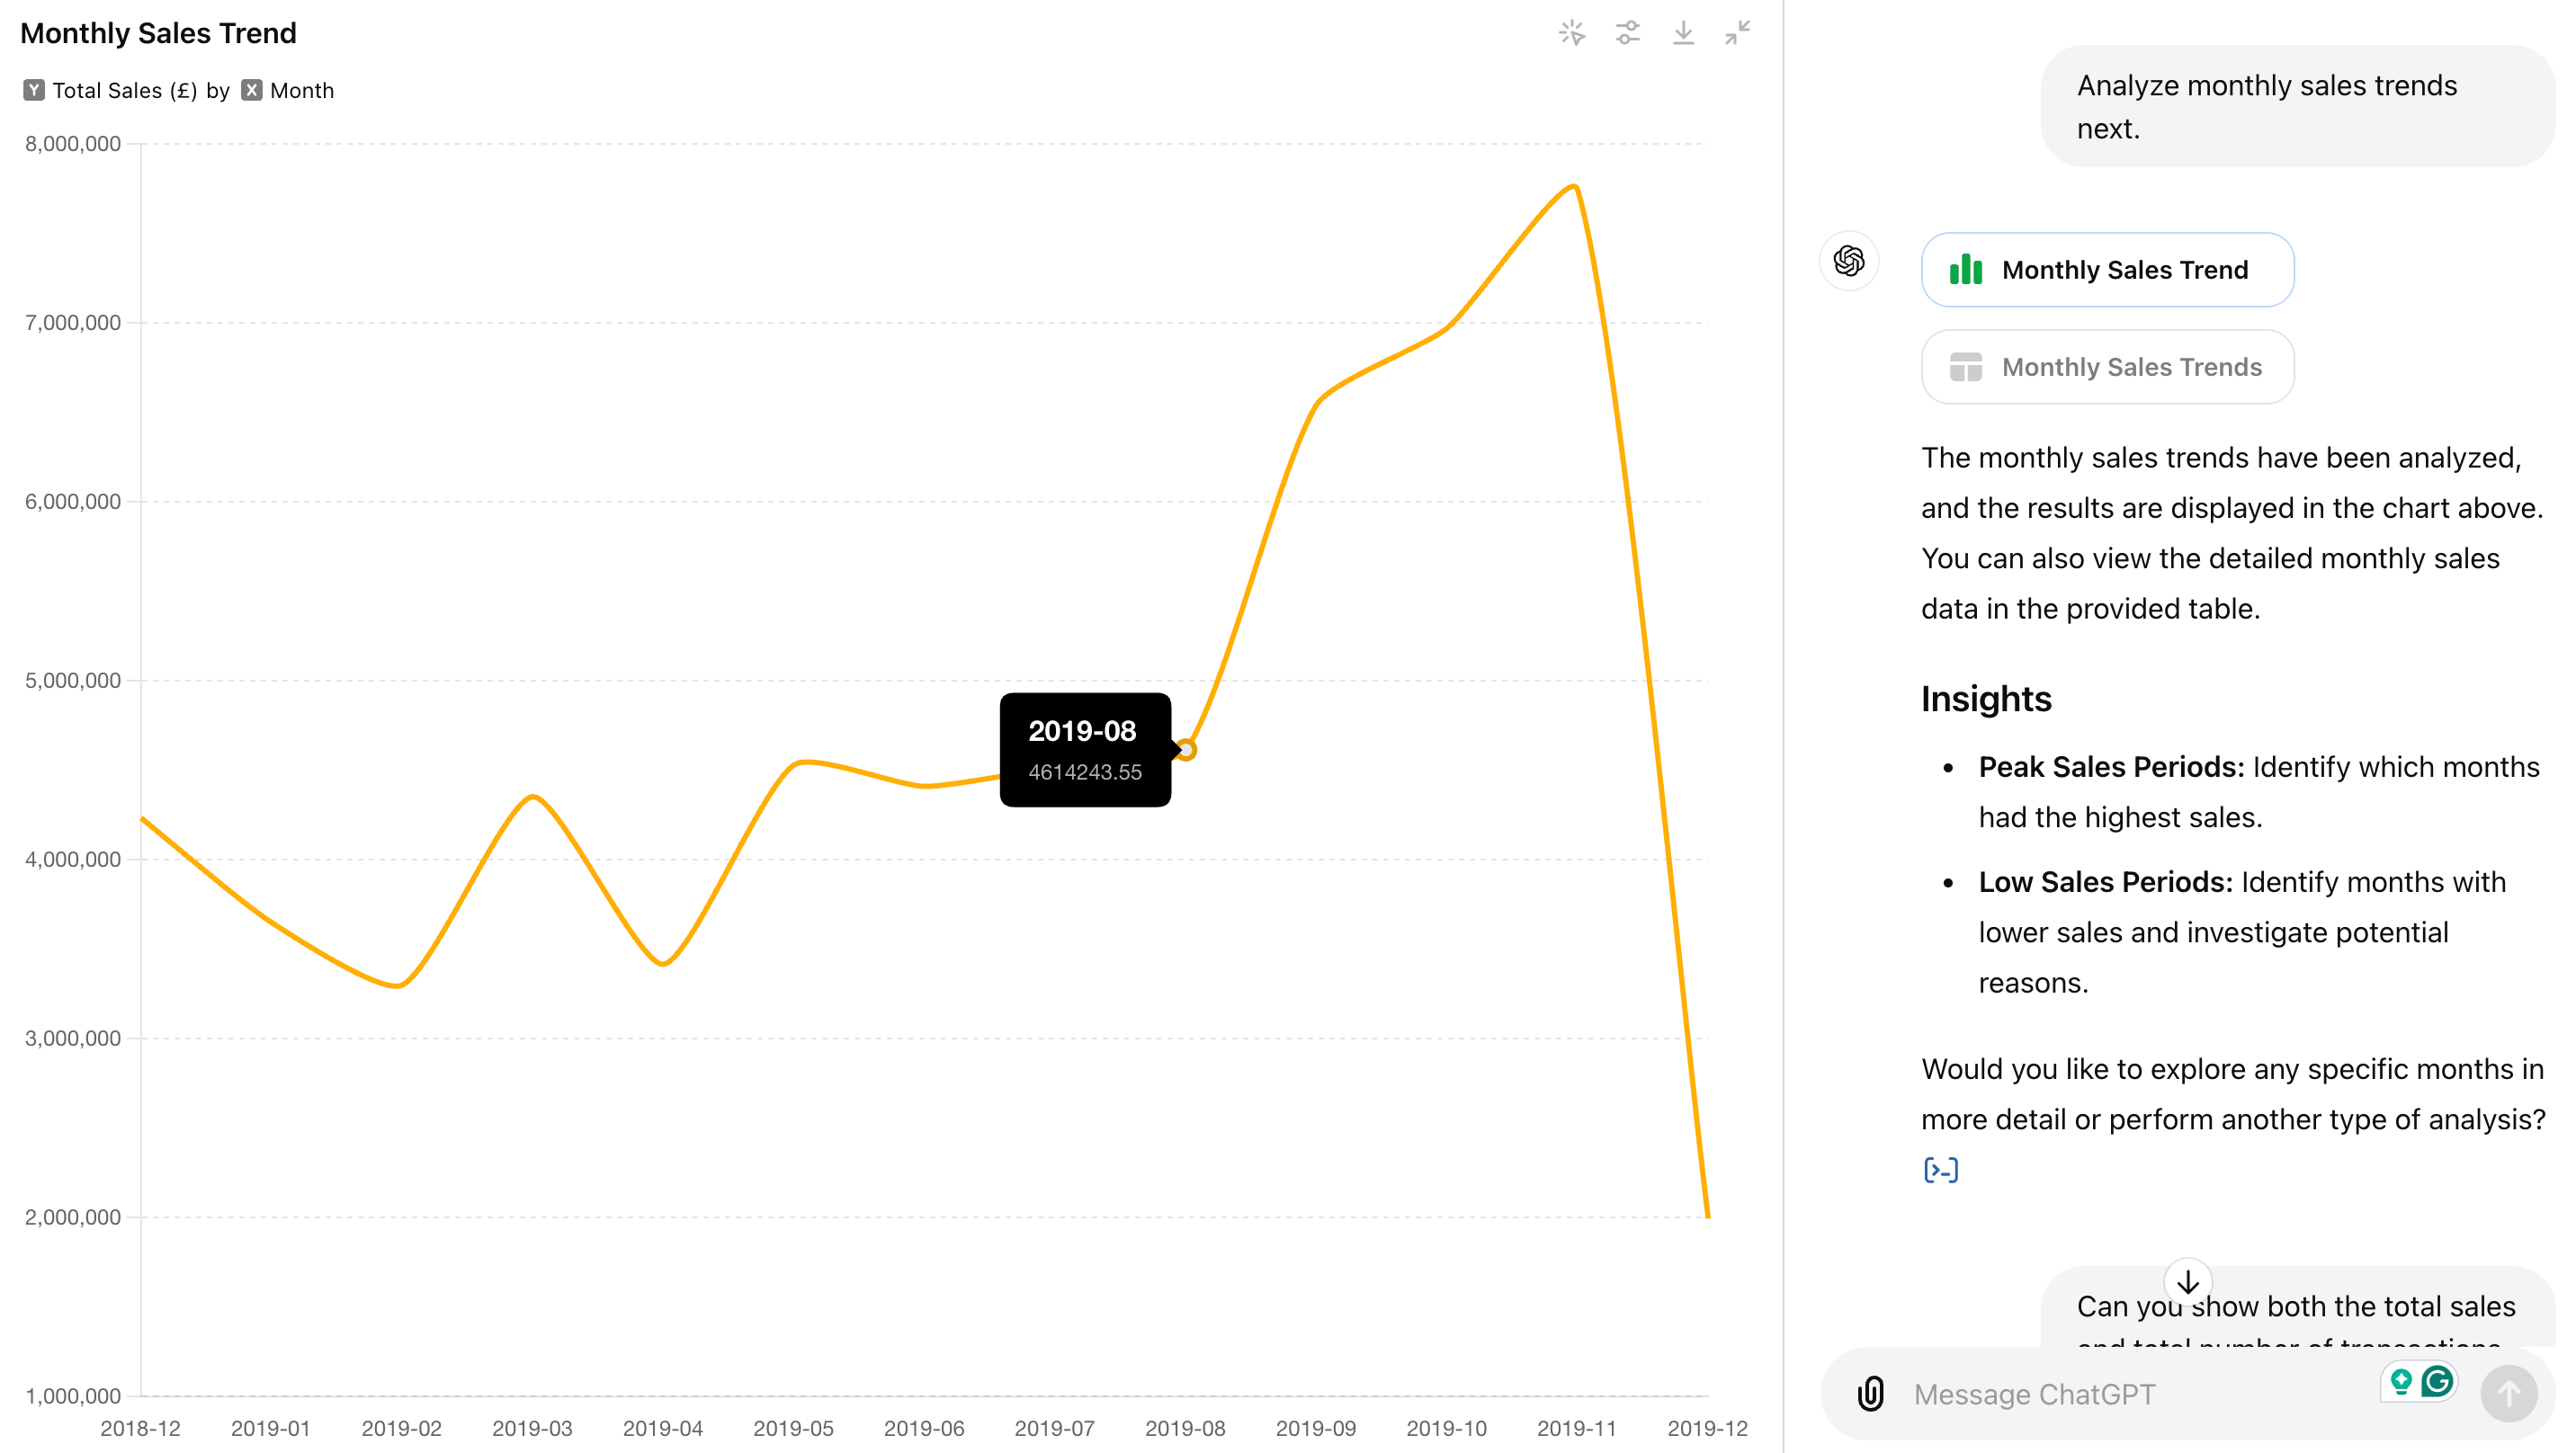Click the attach file paperclip icon
The height and width of the screenshot is (1453, 2576).
click(1870, 1393)
